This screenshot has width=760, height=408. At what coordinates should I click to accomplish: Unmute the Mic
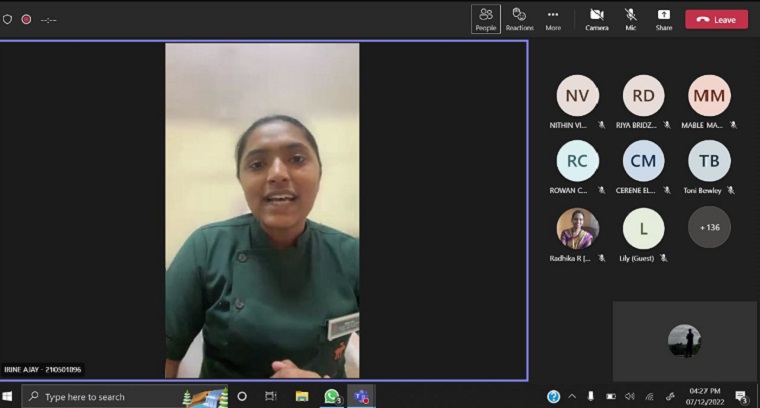point(631,19)
